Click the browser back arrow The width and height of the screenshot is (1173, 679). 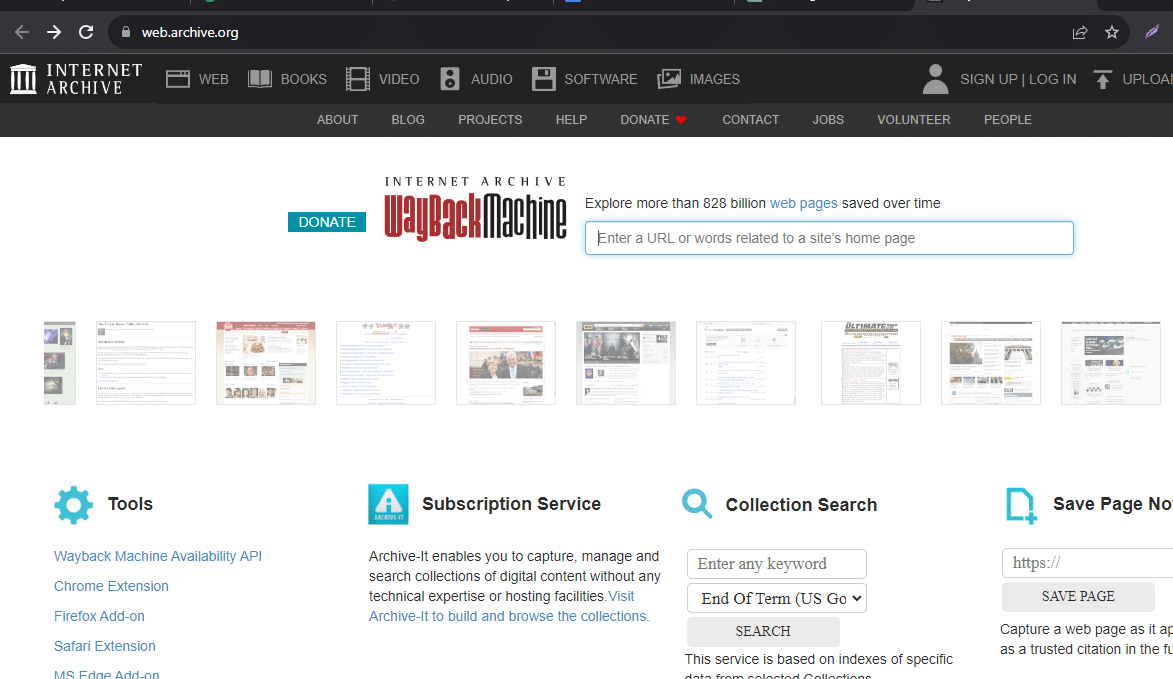pos(22,32)
